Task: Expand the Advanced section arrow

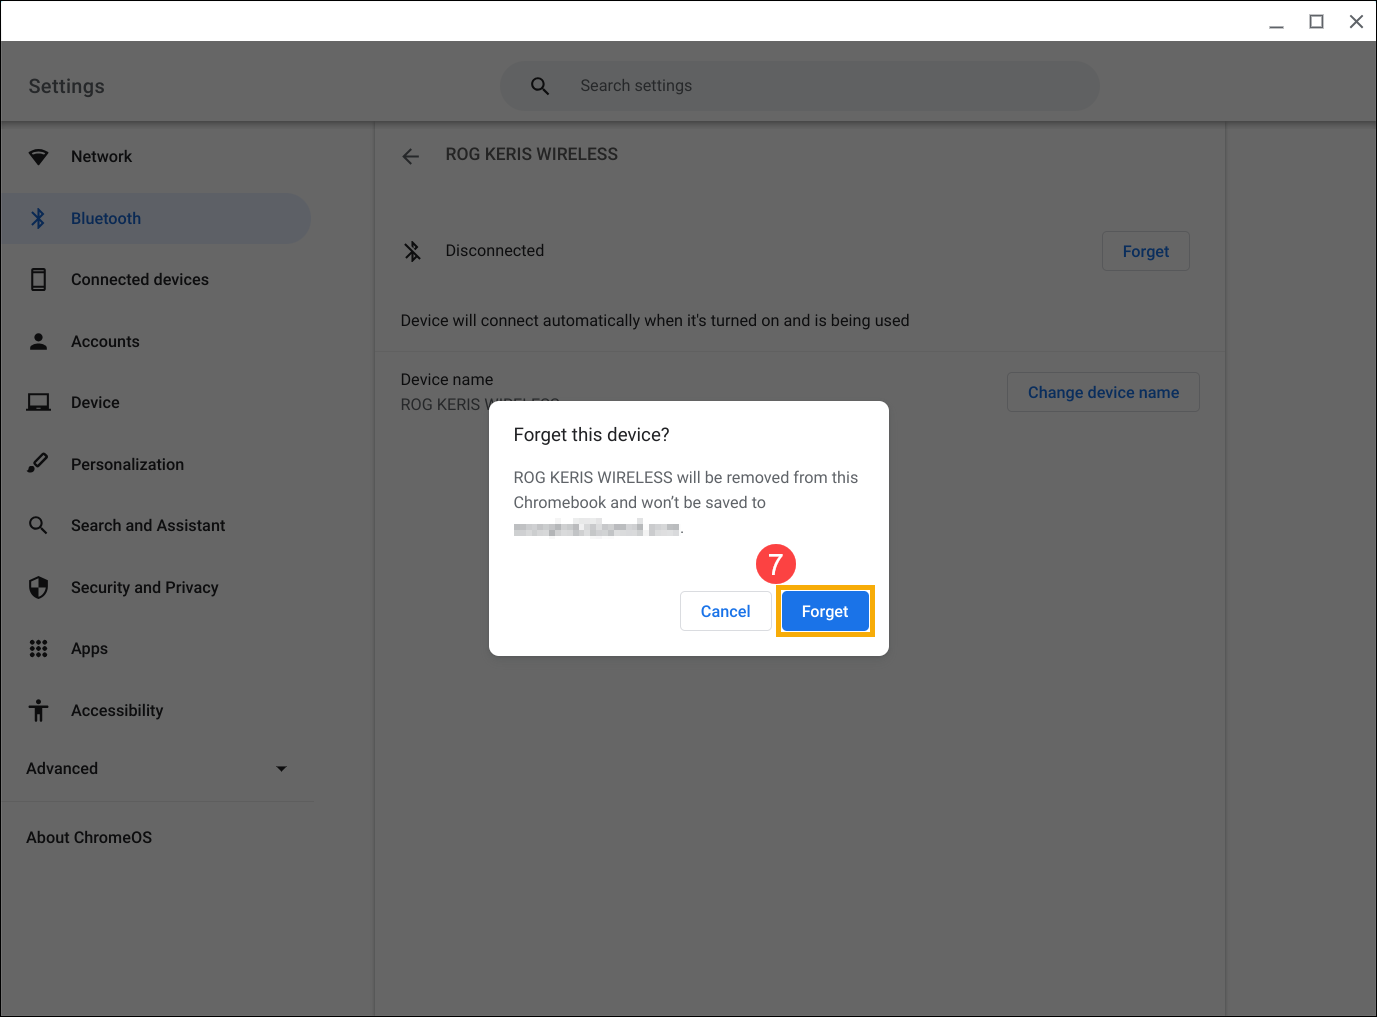Action: (281, 769)
